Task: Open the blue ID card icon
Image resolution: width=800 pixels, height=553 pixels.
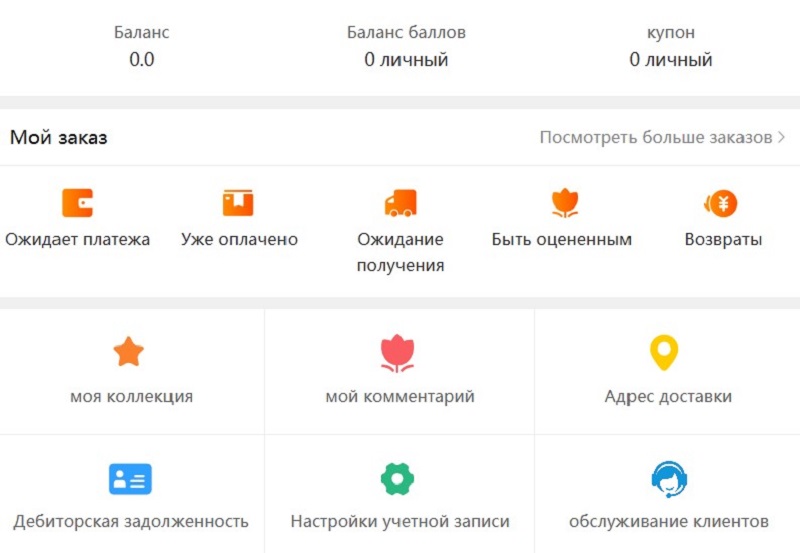Action: click(130, 479)
